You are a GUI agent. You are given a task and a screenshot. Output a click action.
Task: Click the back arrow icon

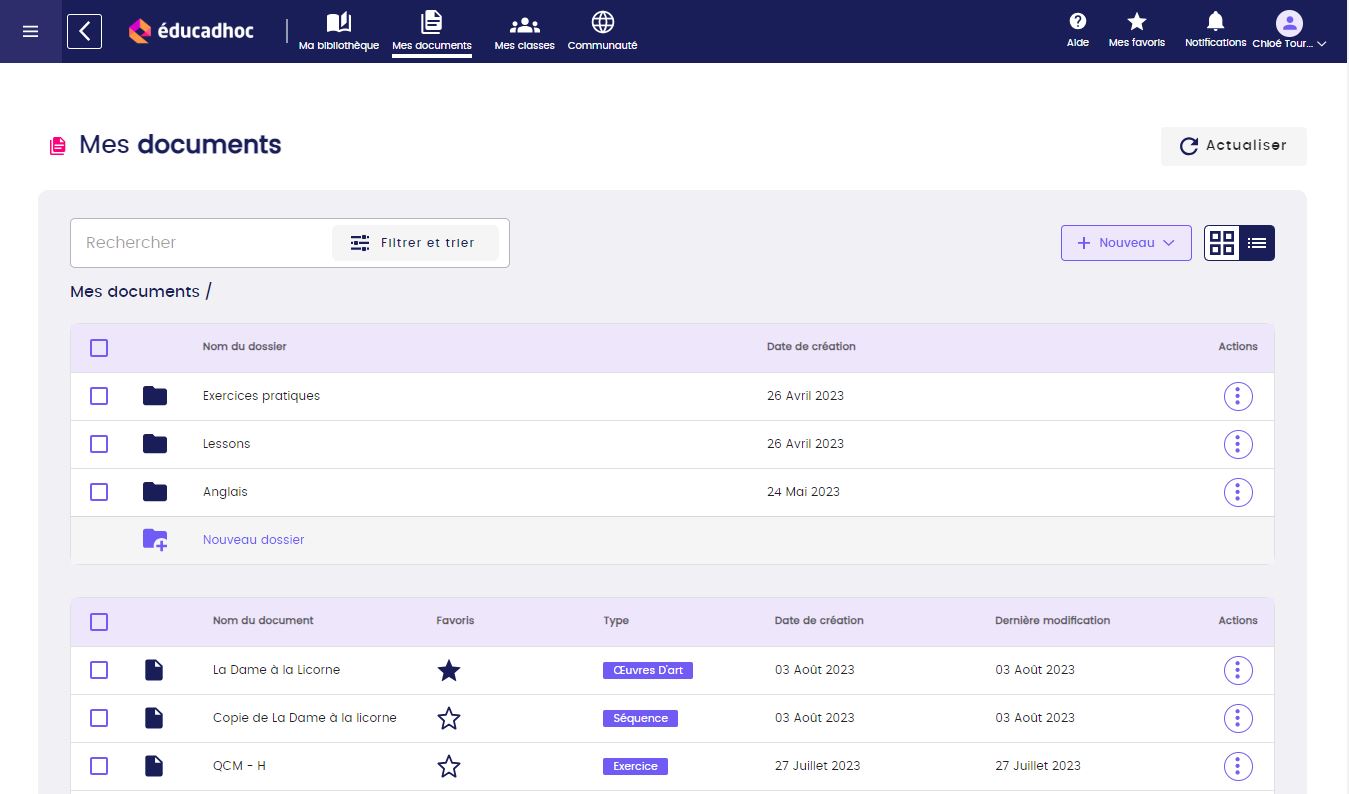(84, 31)
